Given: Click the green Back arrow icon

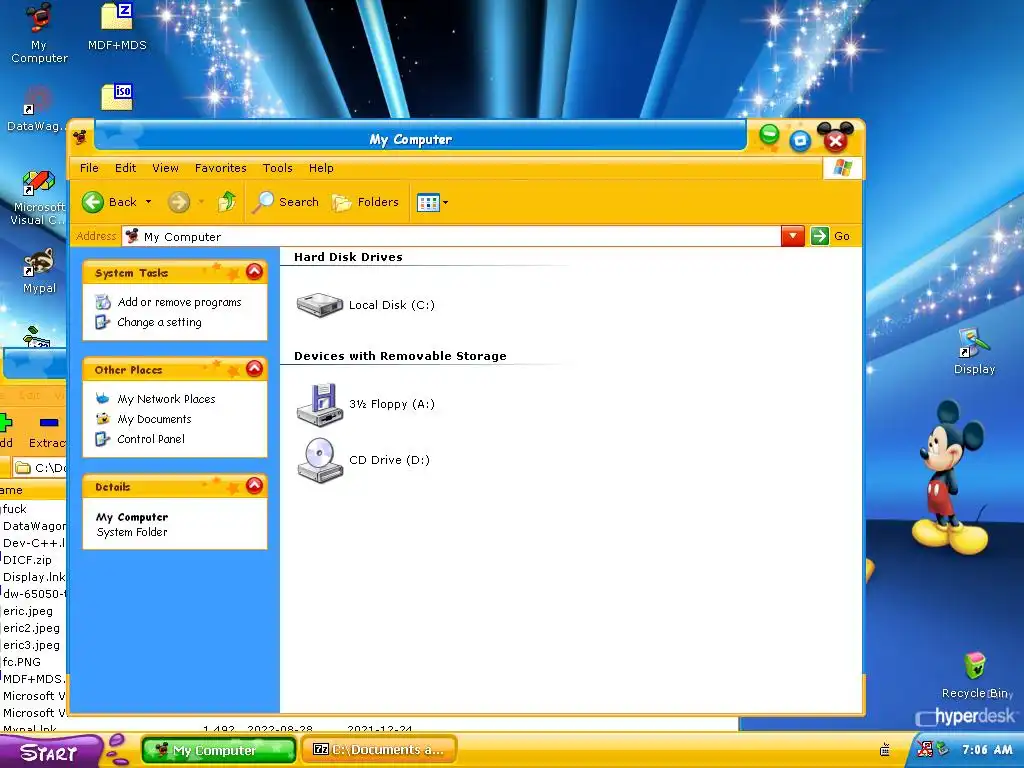Looking at the screenshot, I should [93, 202].
